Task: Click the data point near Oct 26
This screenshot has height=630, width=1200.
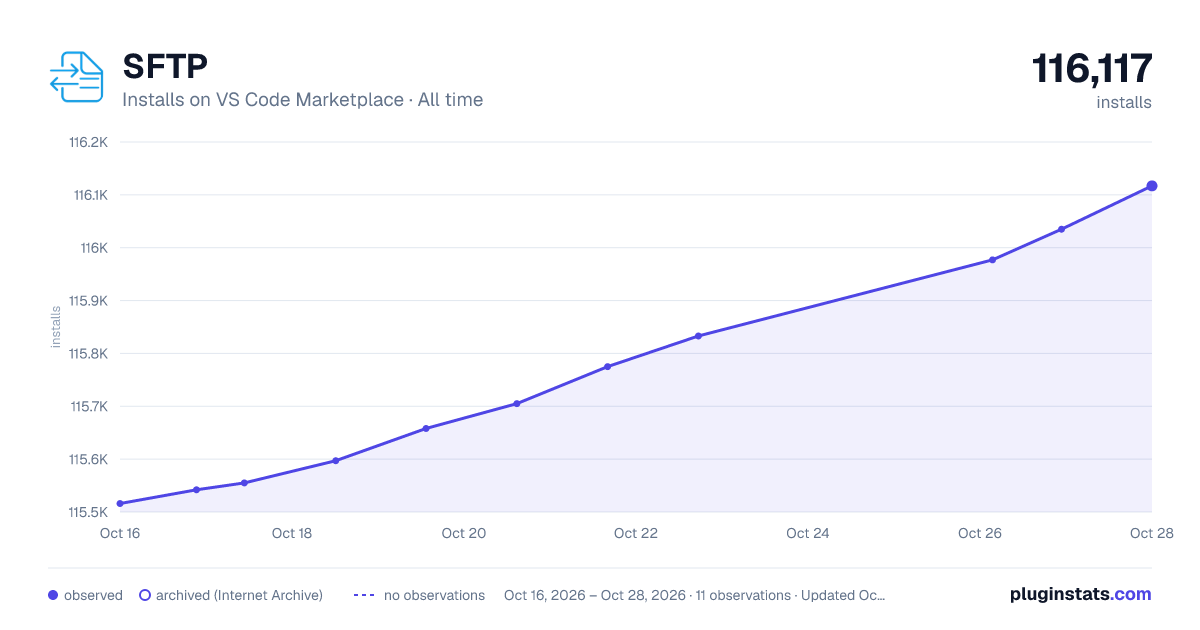Action: click(x=992, y=260)
